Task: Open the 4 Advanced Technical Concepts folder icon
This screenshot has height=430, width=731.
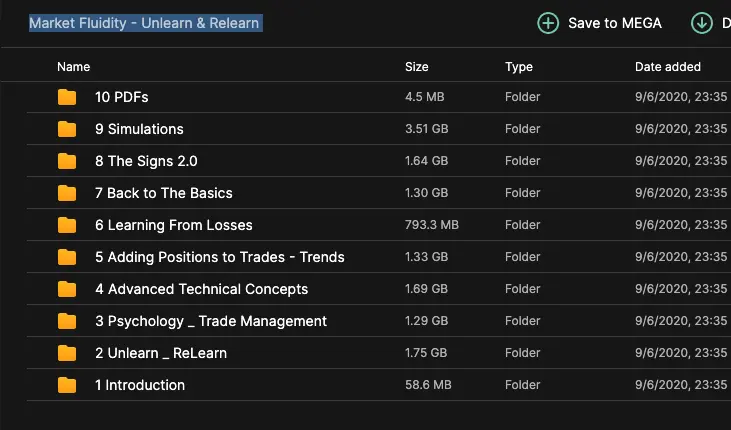Action: pyautogui.click(x=67, y=289)
